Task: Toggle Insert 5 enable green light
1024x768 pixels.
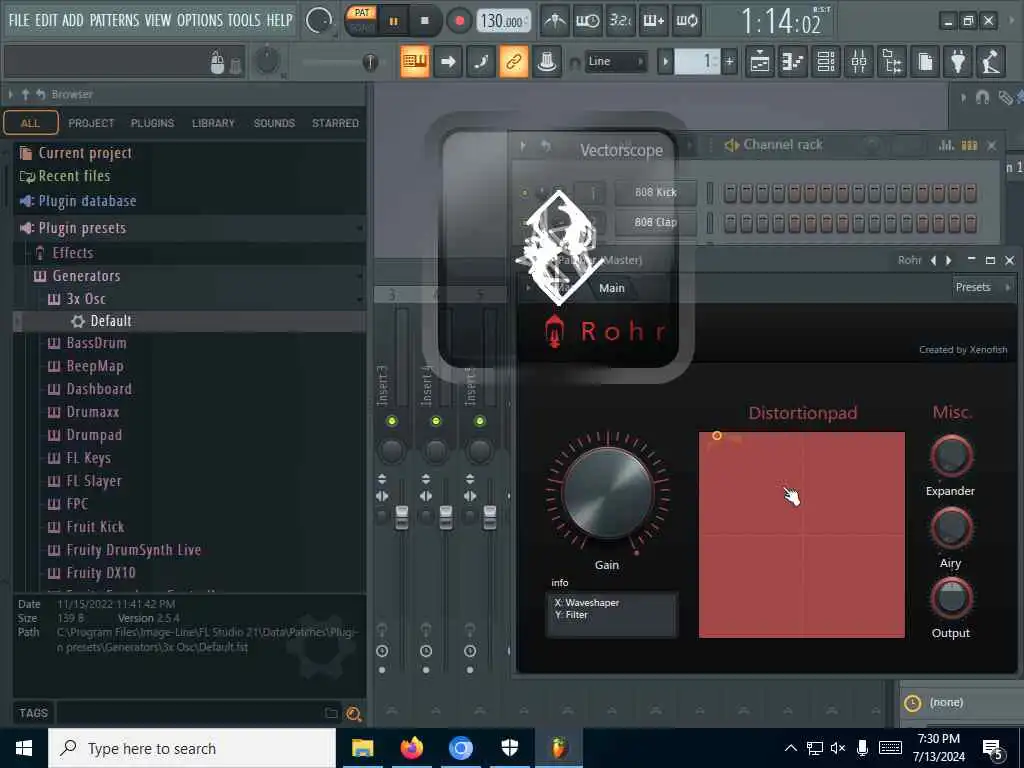Action: pyautogui.click(x=480, y=421)
